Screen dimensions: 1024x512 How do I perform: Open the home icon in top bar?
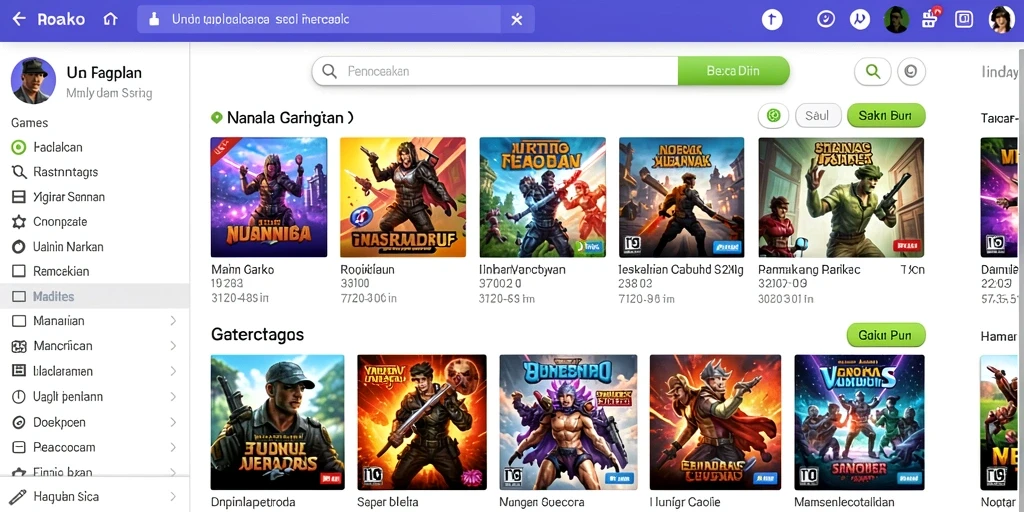pos(110,19)
